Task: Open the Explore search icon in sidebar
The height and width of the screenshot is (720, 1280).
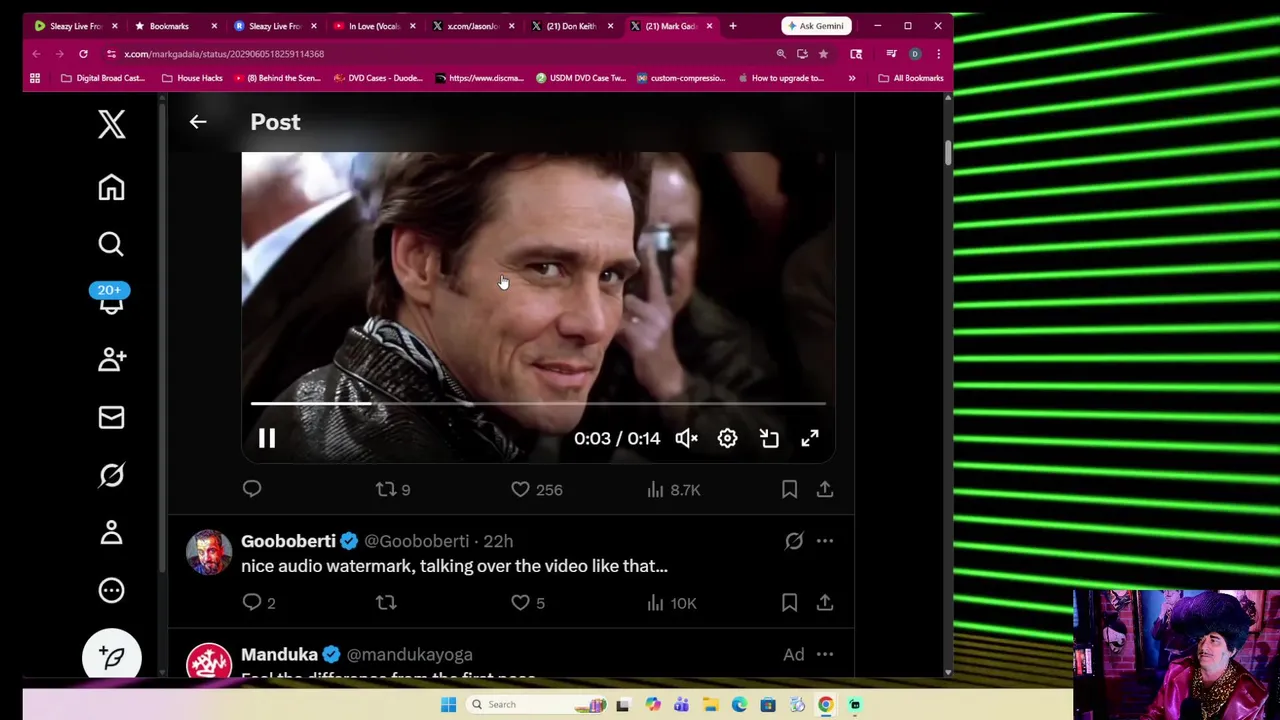Action: pos(111,244)
